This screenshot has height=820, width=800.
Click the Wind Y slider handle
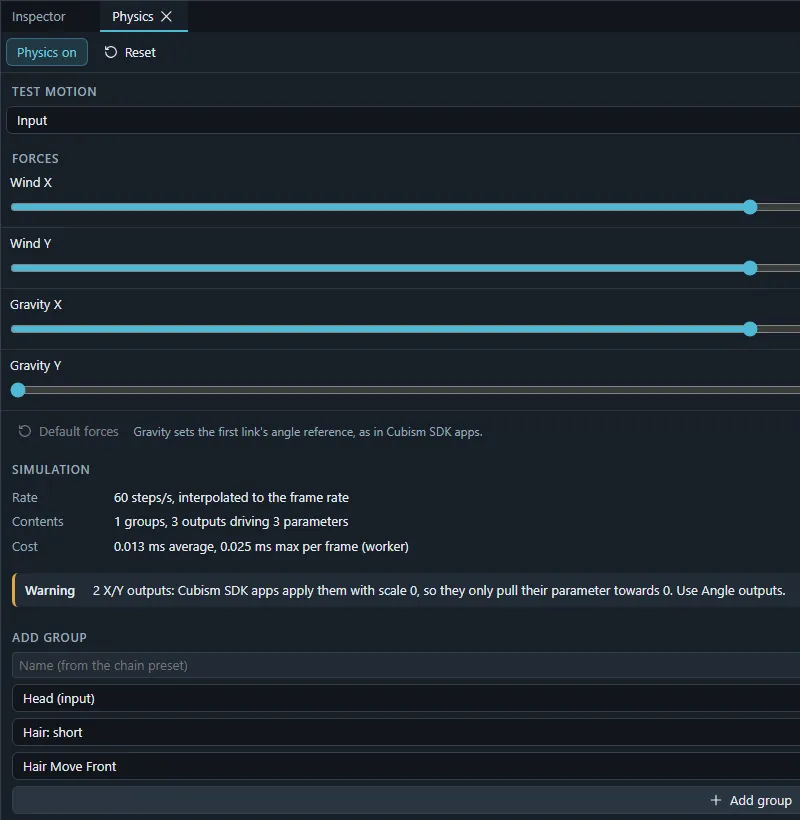750,268
